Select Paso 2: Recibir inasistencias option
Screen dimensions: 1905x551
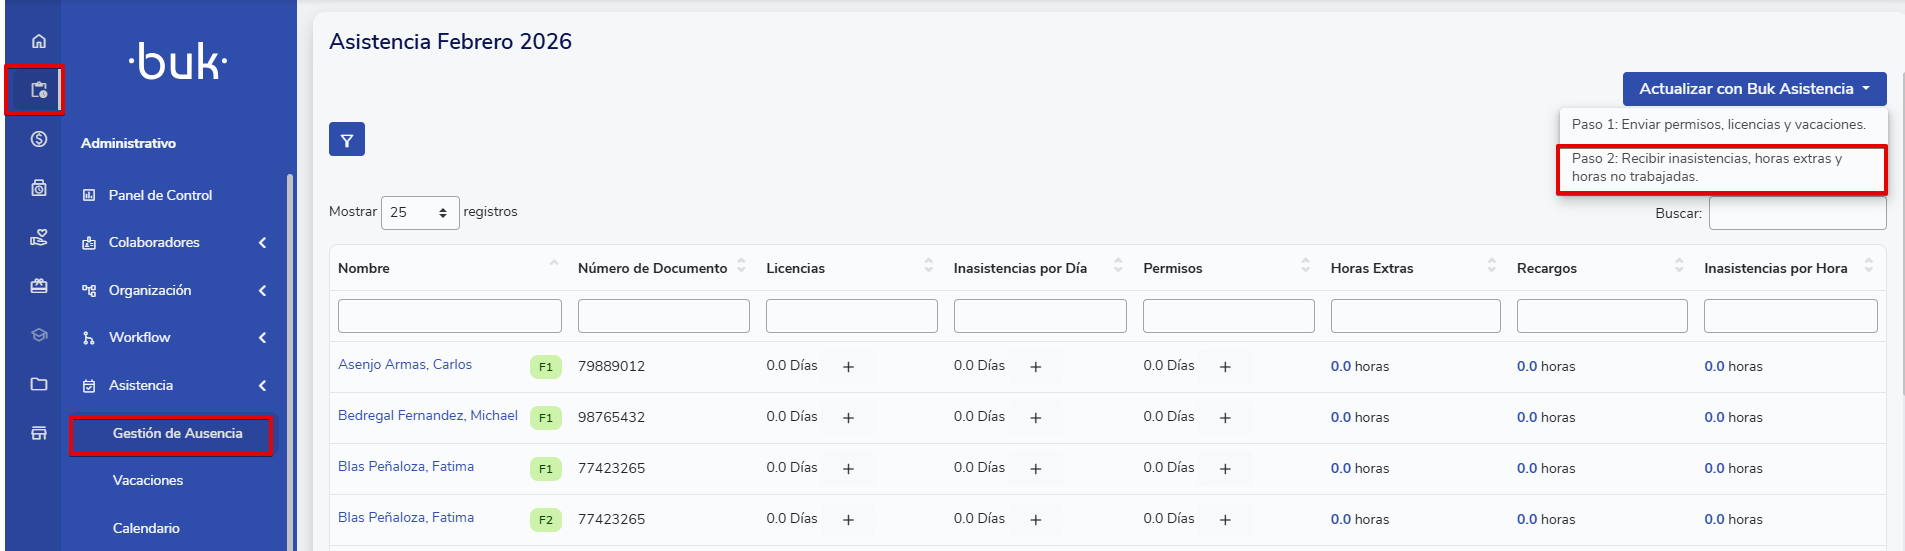1720,168
